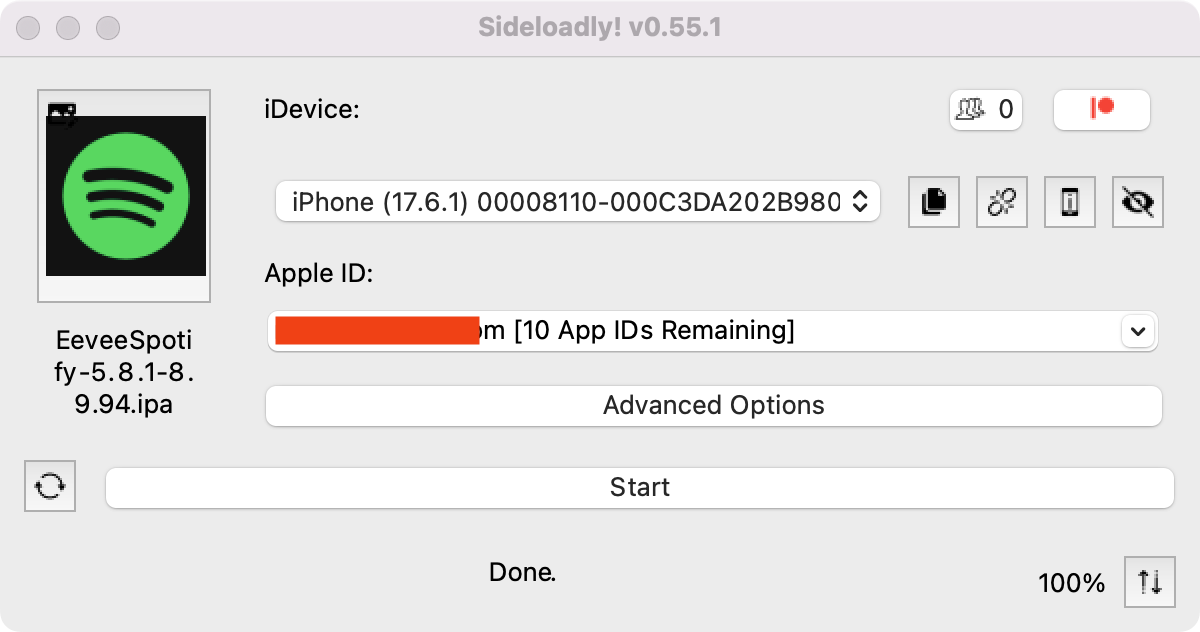The height and width of the screenshot is (632, 1200).
Task: Click the Done status message
Action: click(x=522, y=573)
